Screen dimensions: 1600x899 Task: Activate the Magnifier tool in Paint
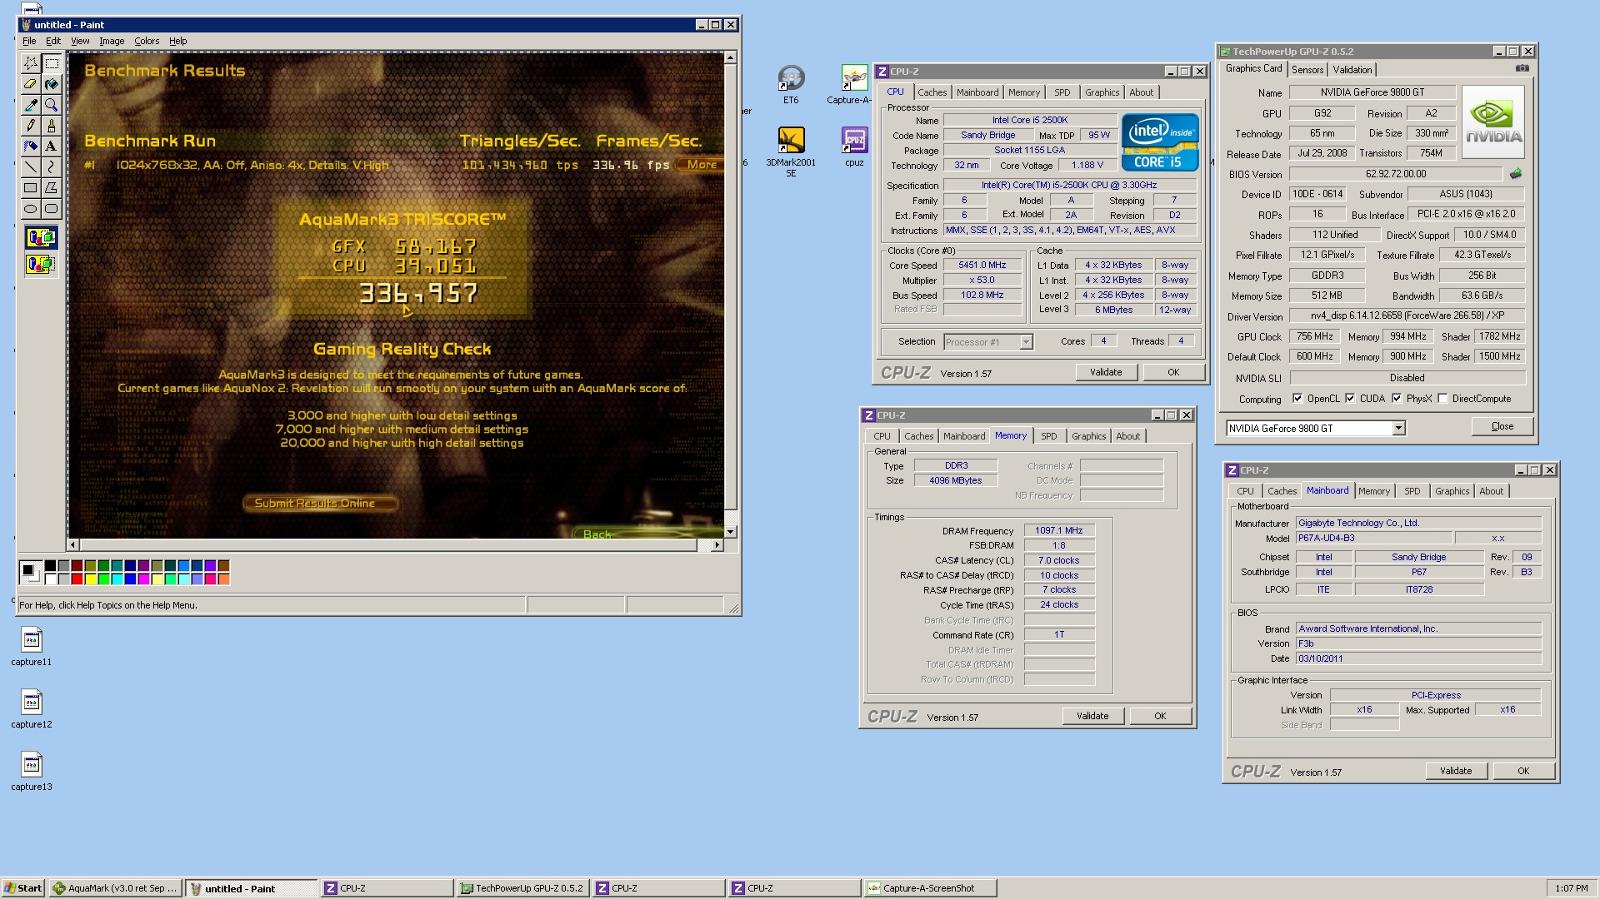click(51, 105)
